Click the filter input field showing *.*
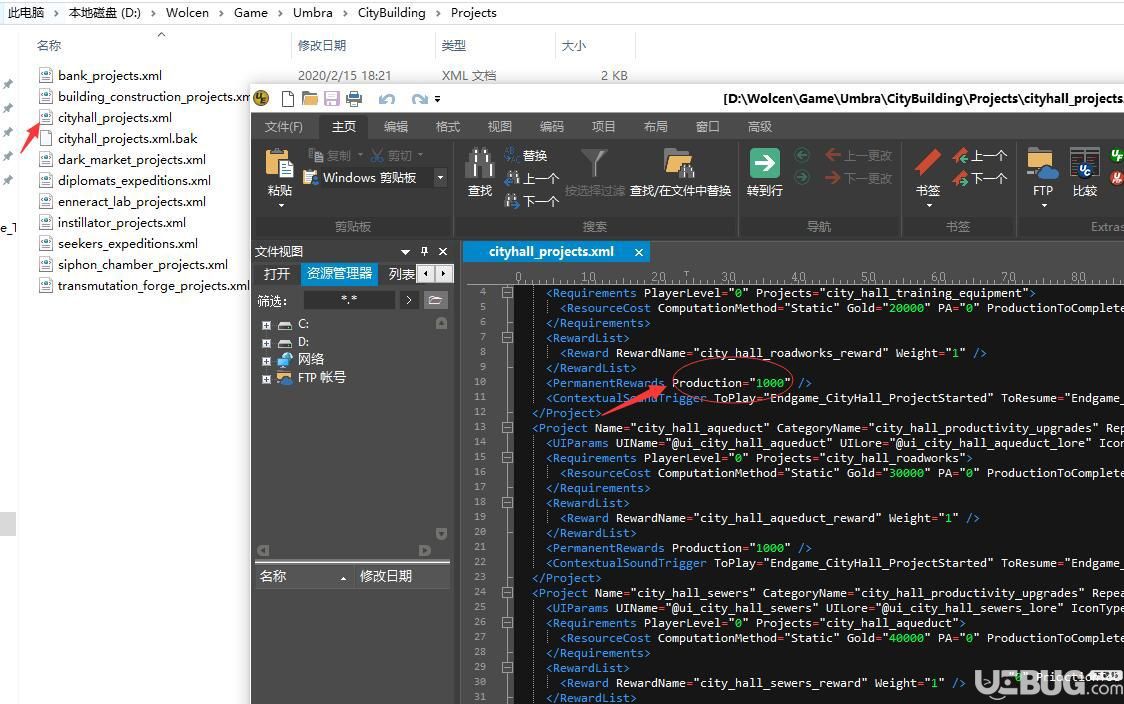This screenshot has width=1124, height=704. 349,300
